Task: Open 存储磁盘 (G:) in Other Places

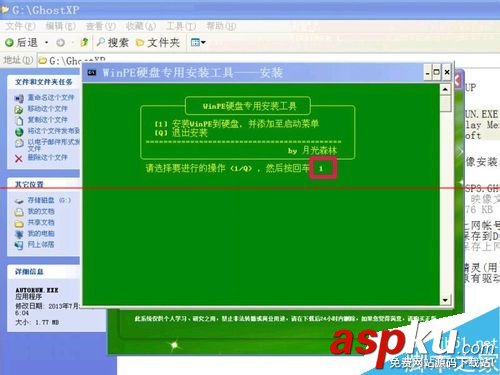Action: click(x=49, y=200)
